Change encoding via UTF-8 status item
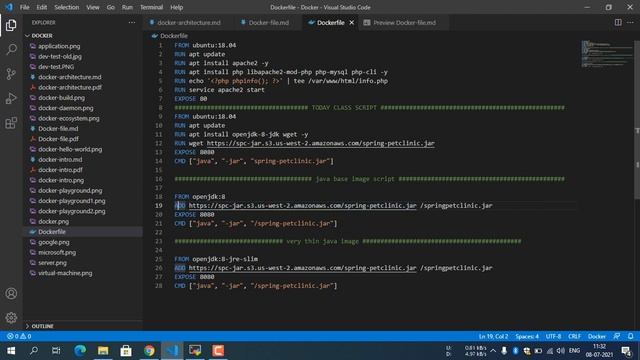 click(x=553, y=336)
